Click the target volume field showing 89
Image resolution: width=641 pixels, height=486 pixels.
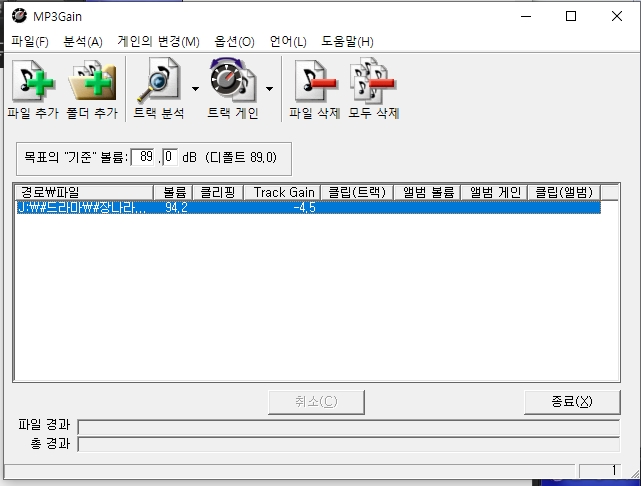click(143, 157)
